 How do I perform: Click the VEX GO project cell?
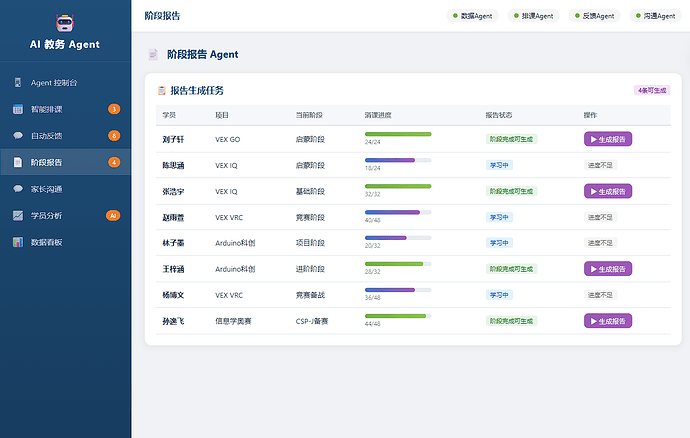point(228,140)
